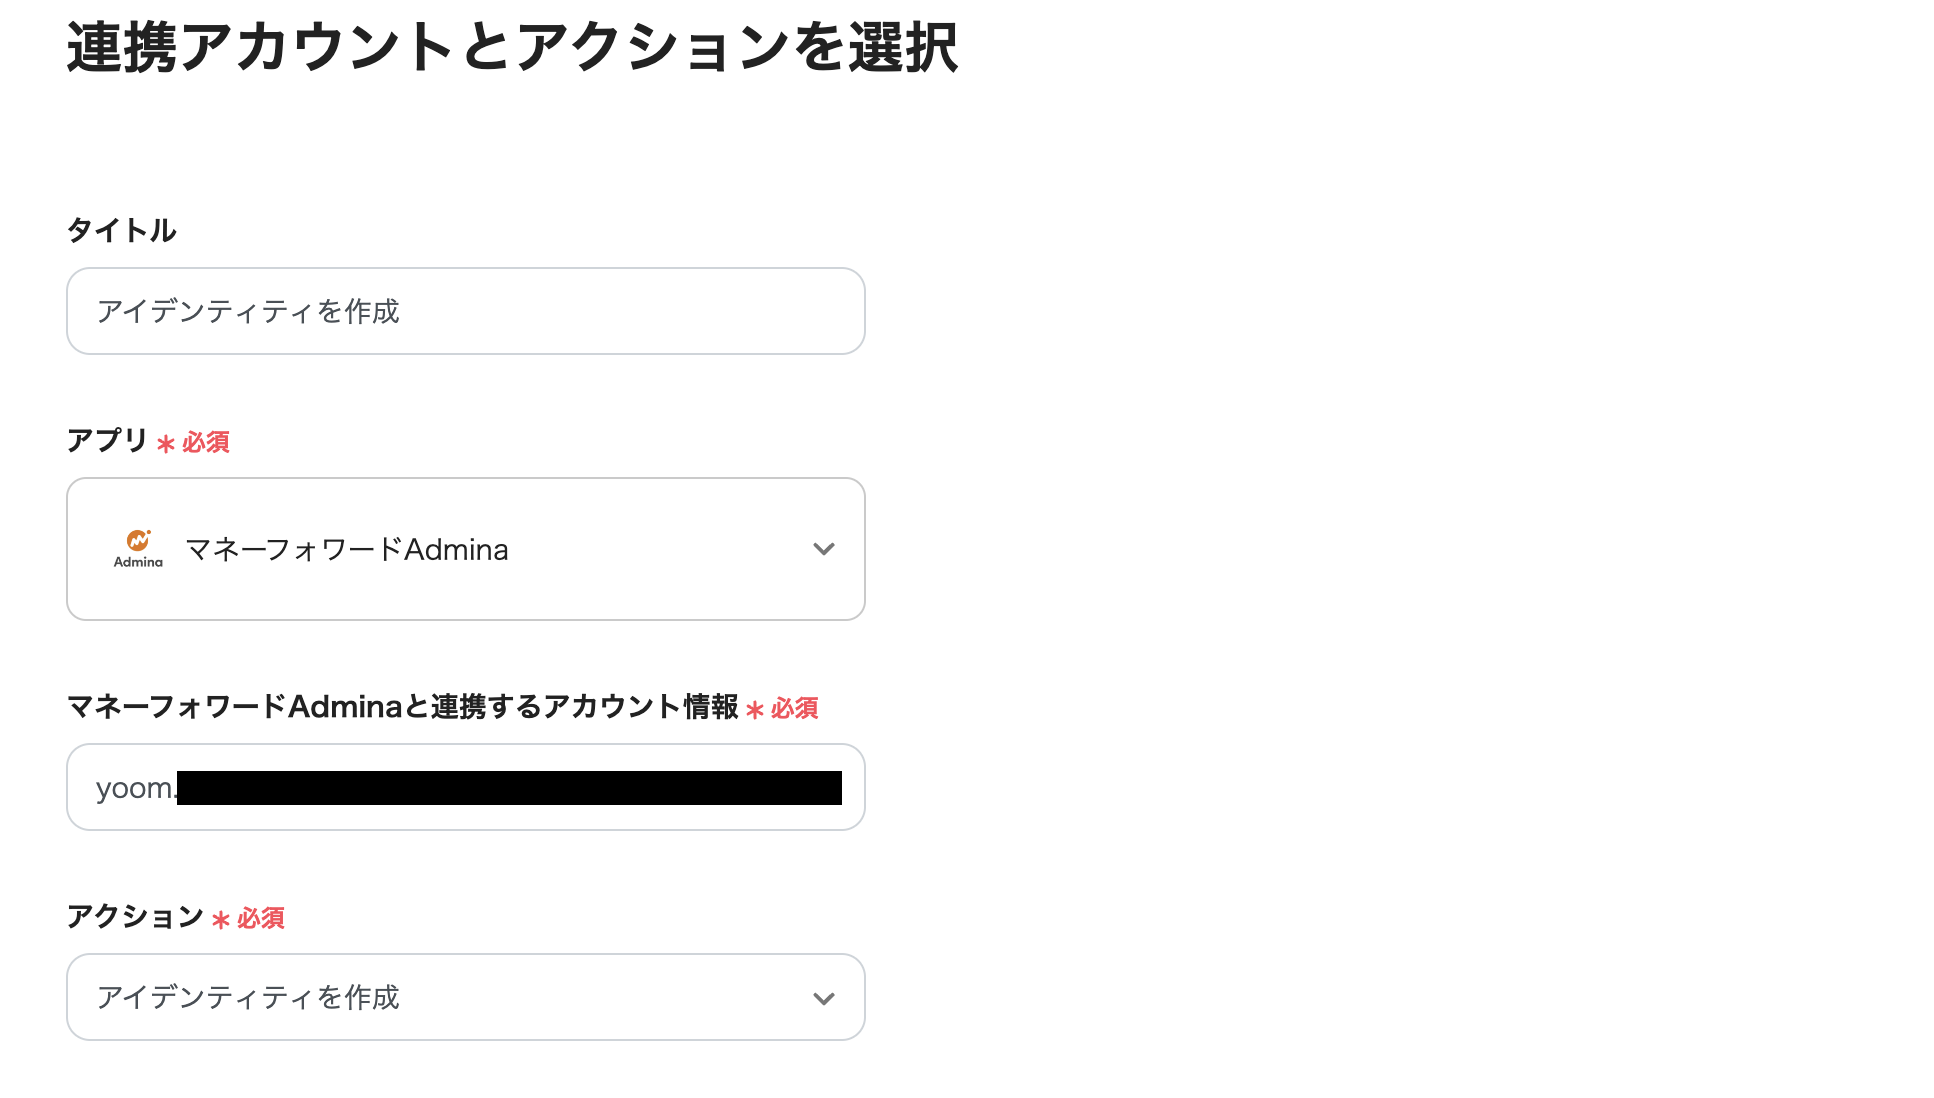Click the マネーフォワードAdmina app name text
The width and height of the screenshot is (1934, 1098).
point(348,548)
